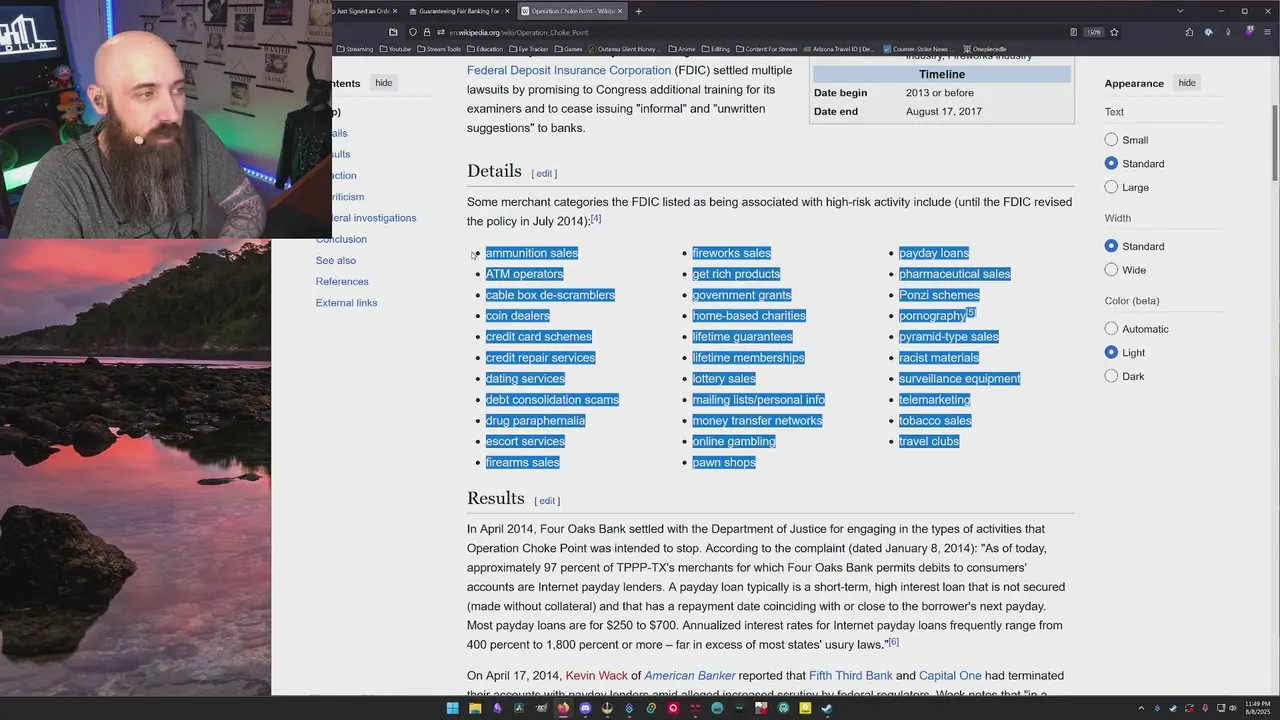
Task: Open the Federal Deposit Insurance Corporation link
Action: pyautogui.click(x=569, y=70)
